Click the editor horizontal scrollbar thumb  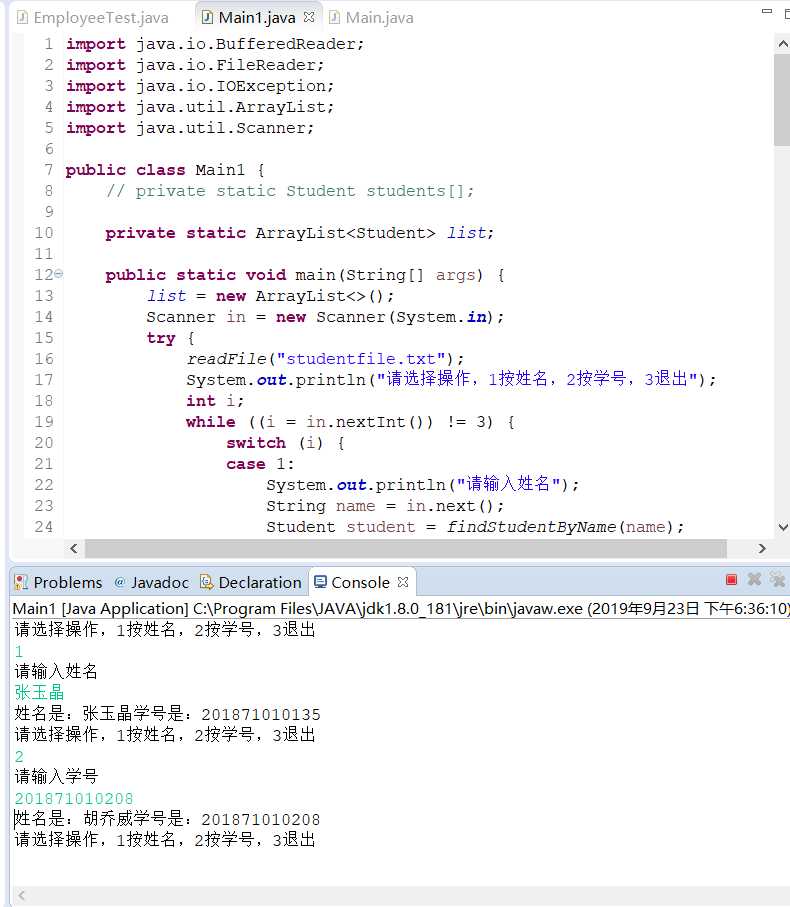click(x=405, y=548)
